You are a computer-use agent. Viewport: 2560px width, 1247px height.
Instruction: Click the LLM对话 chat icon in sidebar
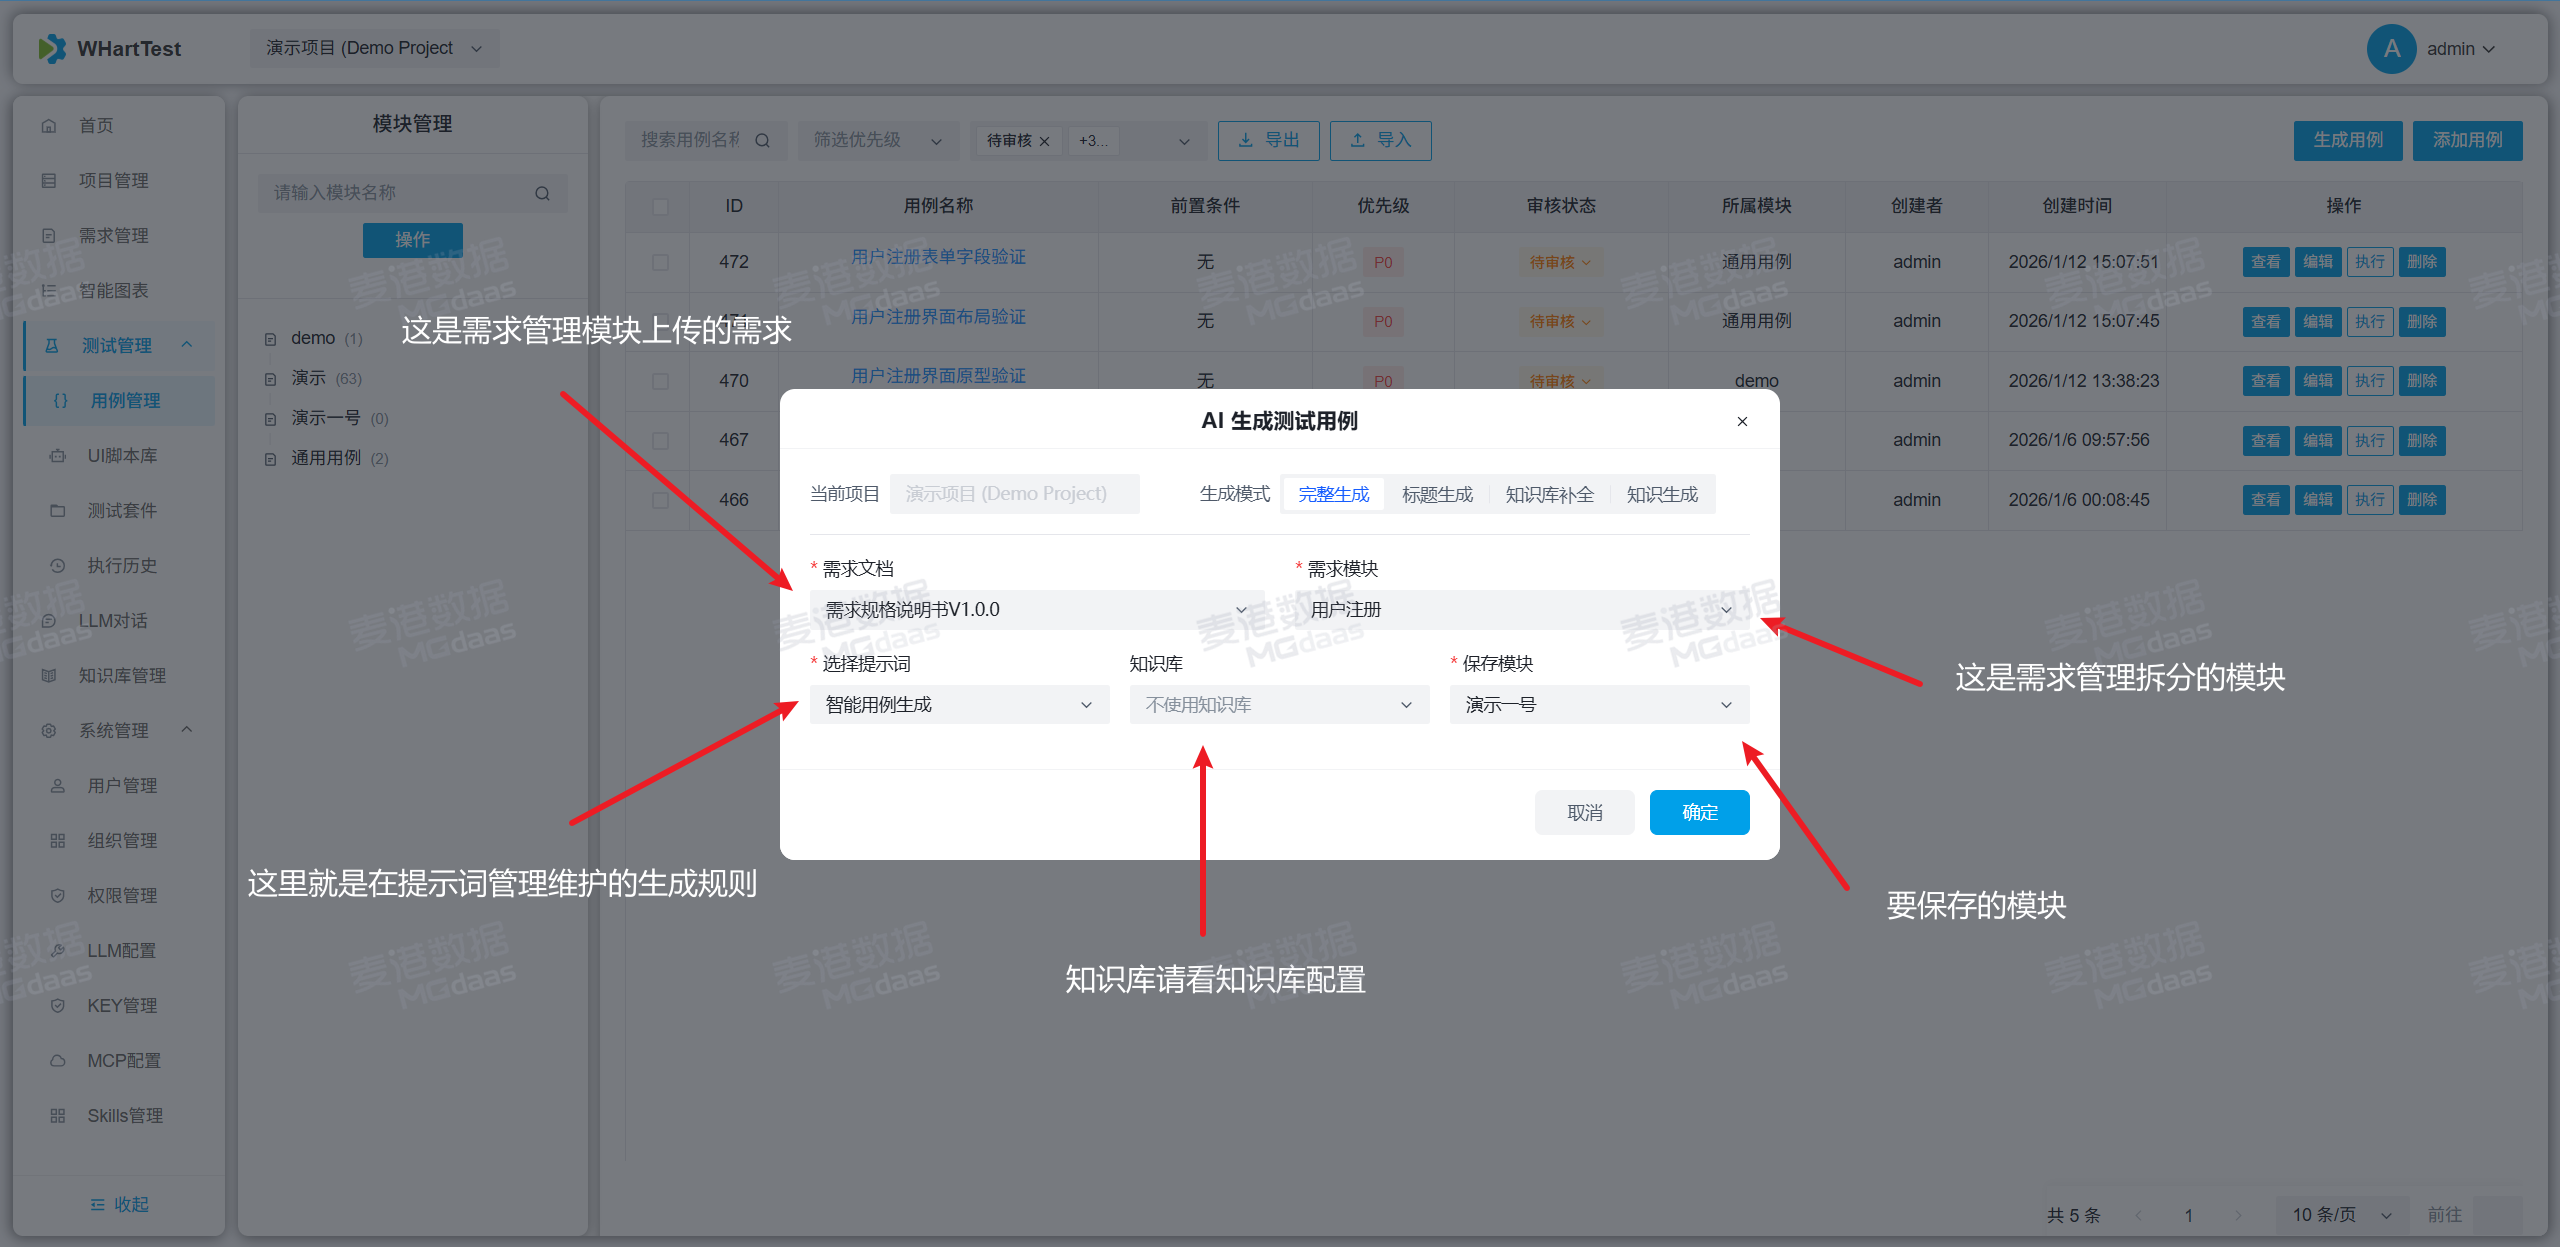tap(49, 621)
